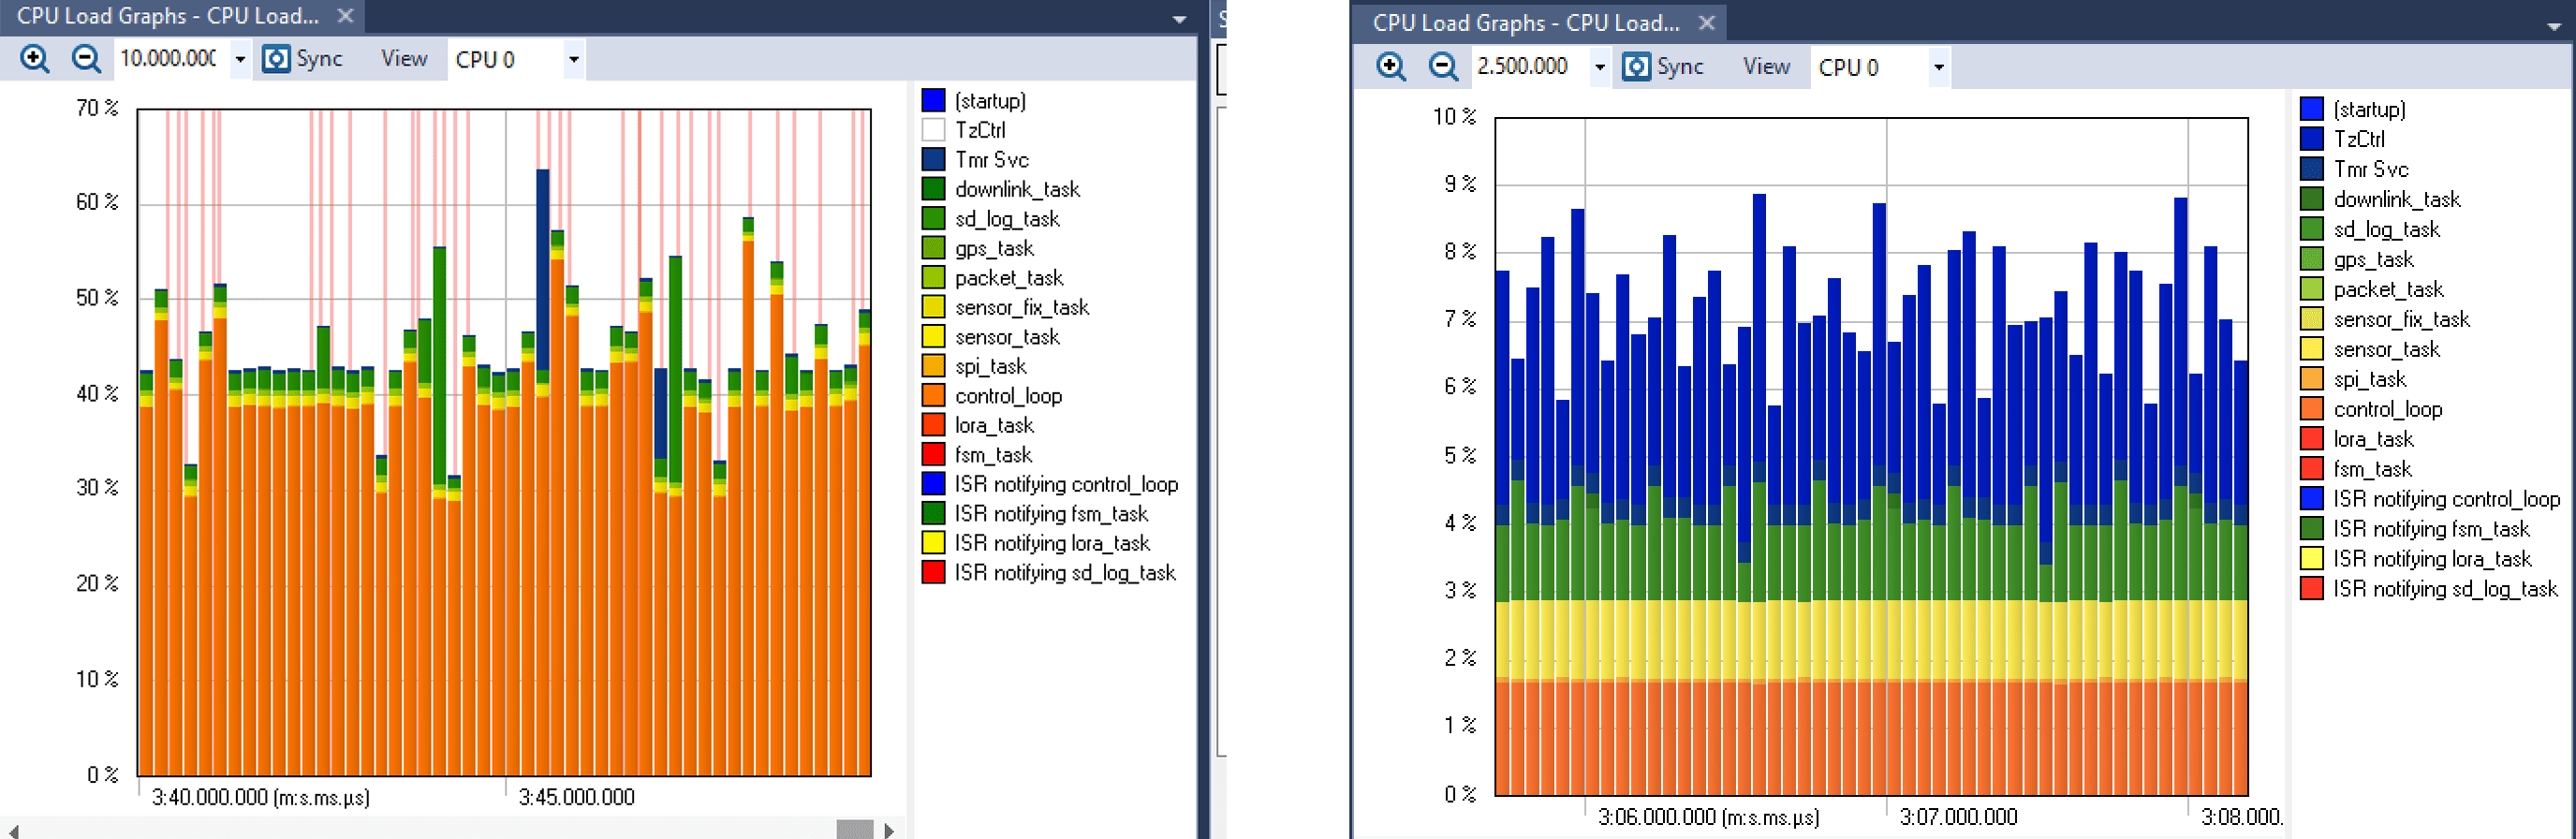The width and height of the screenshot is (2576, 839).
Task: Click ISR notifying lora_task label, left legend
Action: (x=1052, y=542)
